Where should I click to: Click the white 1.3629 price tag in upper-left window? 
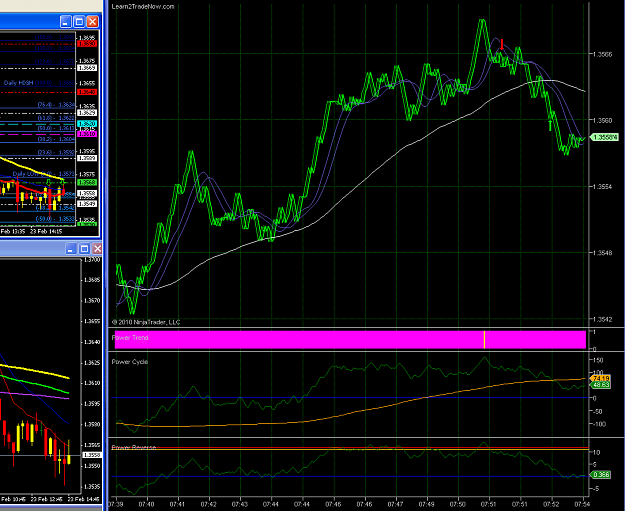click(87, 113)
